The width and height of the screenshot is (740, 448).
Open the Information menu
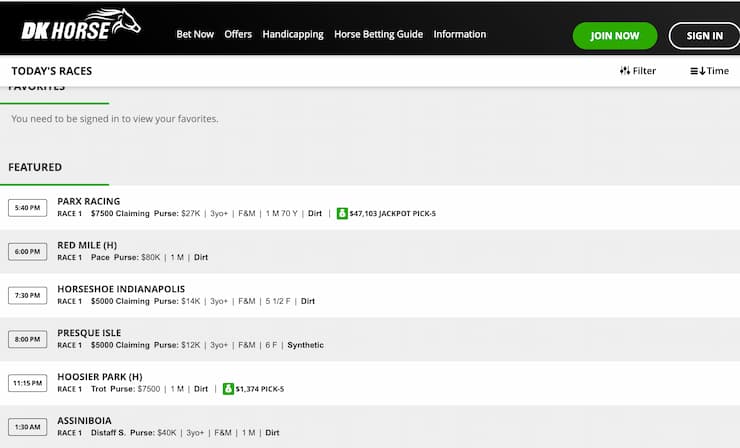(460, 34)
